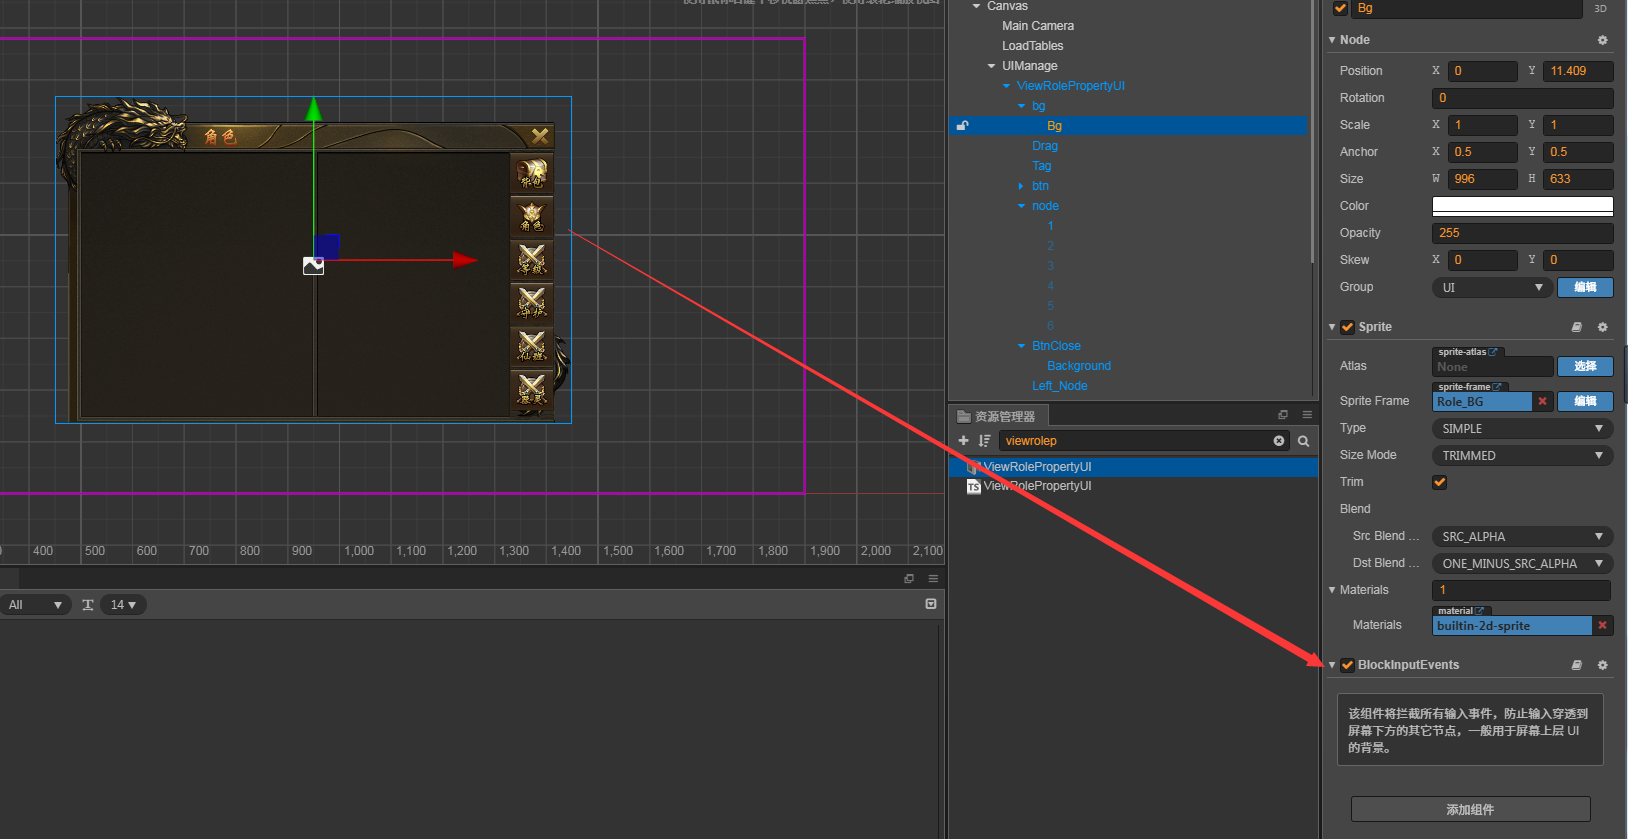
Task: Select the Background node under BtnClose
Action: click(x=1079, y=366)
